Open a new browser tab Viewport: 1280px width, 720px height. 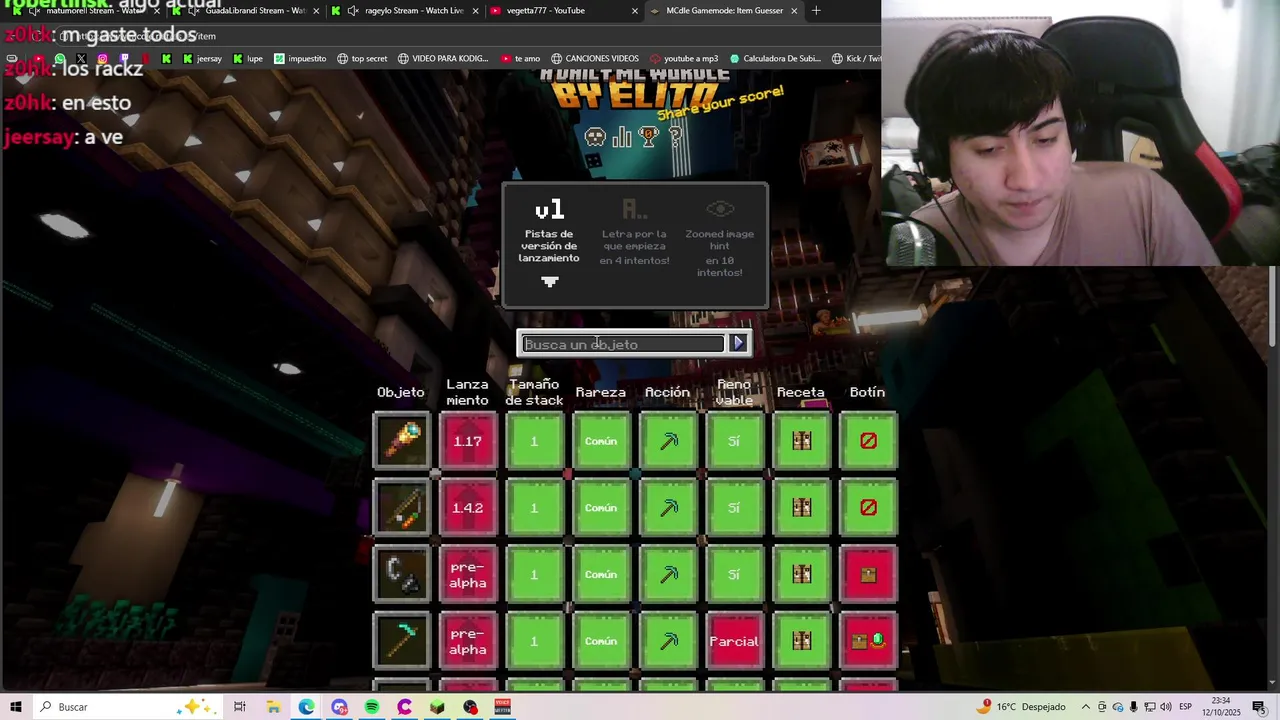click(816, 11)
